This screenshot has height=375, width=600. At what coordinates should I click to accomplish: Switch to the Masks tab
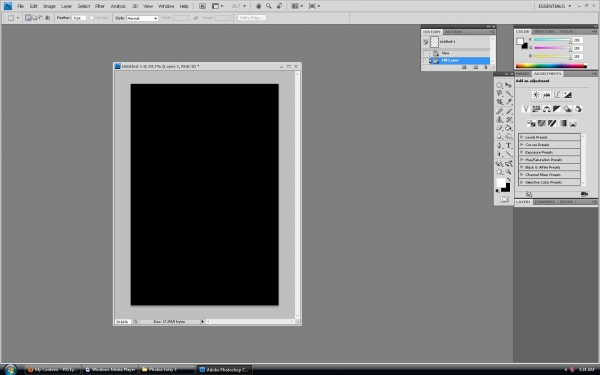(522, 73)
